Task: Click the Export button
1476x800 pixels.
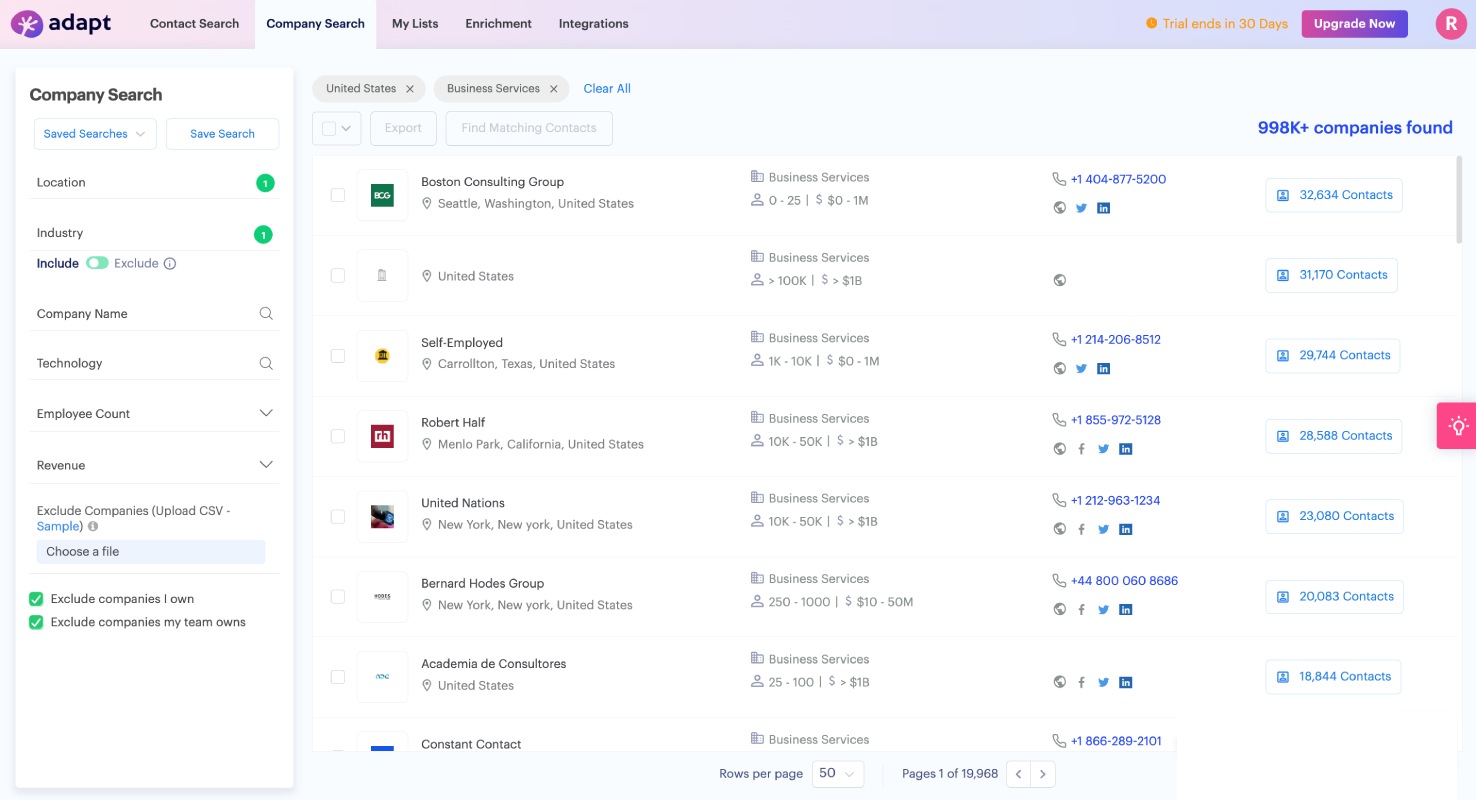Action: (x=403, y=128)
